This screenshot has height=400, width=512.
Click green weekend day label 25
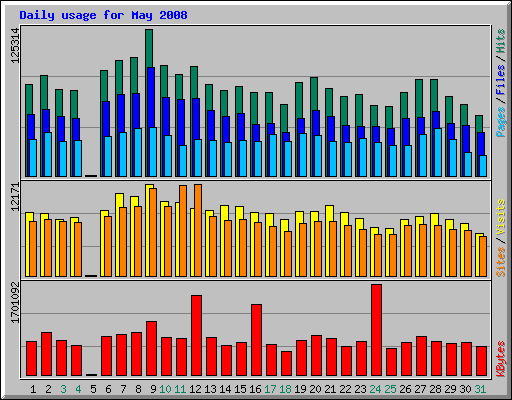(x=390, y=389)
